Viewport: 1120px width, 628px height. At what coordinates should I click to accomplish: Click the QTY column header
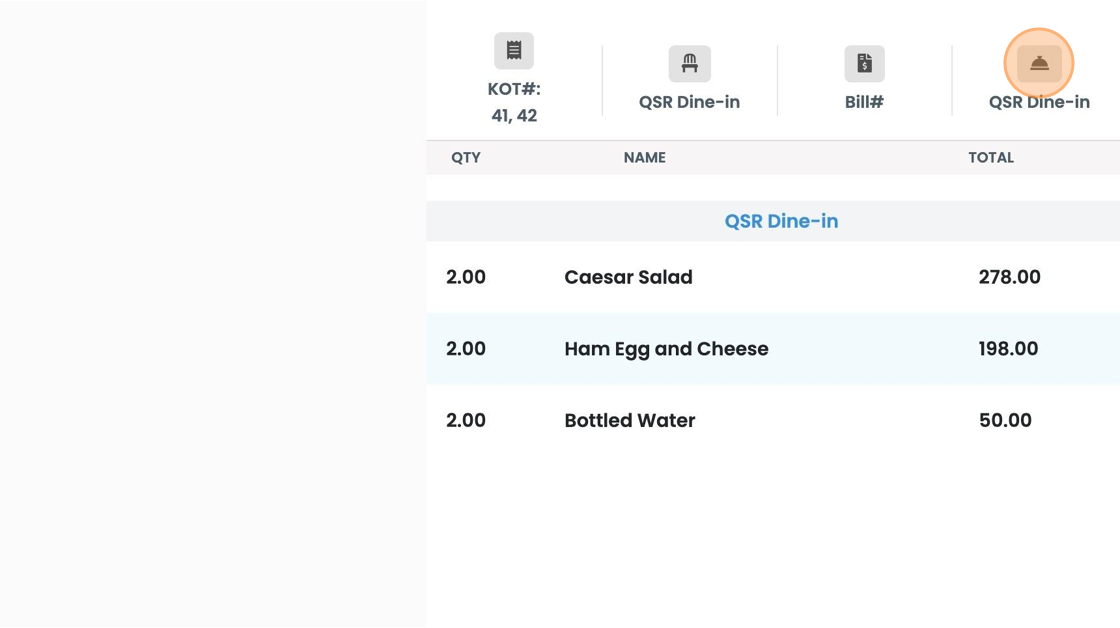(x=466, y=158)
